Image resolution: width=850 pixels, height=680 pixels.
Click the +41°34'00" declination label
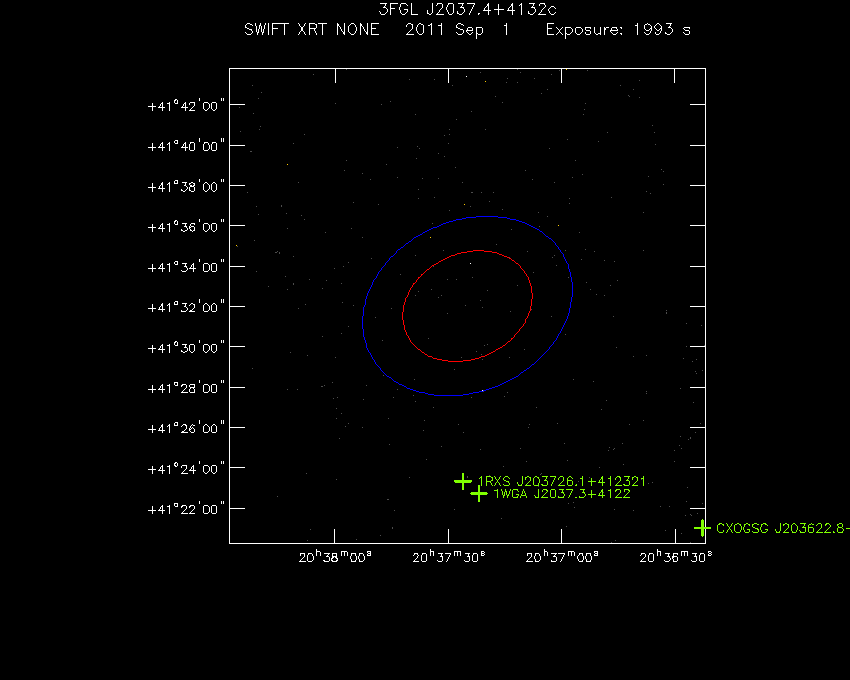pyautogui.click(x=186, y=267)
